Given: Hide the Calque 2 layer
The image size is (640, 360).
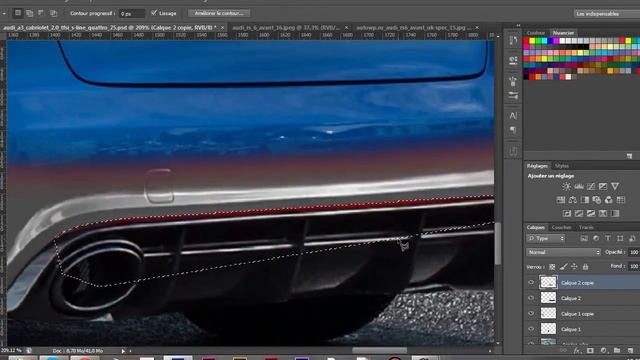Looking at the screenshot, I should (531, 298).
